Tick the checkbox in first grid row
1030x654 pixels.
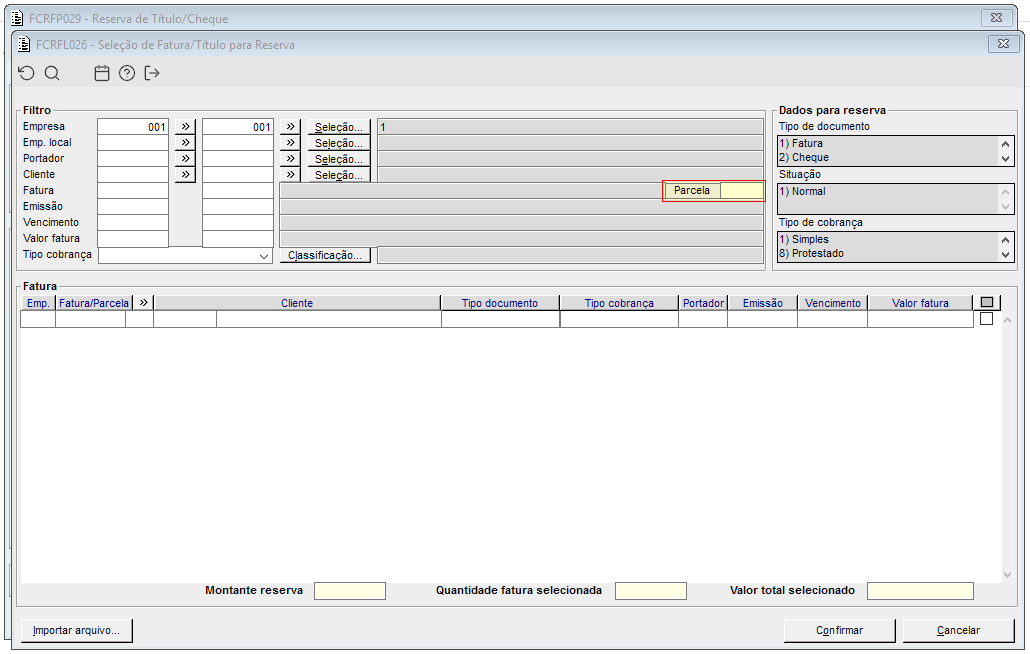coord(987,318)
